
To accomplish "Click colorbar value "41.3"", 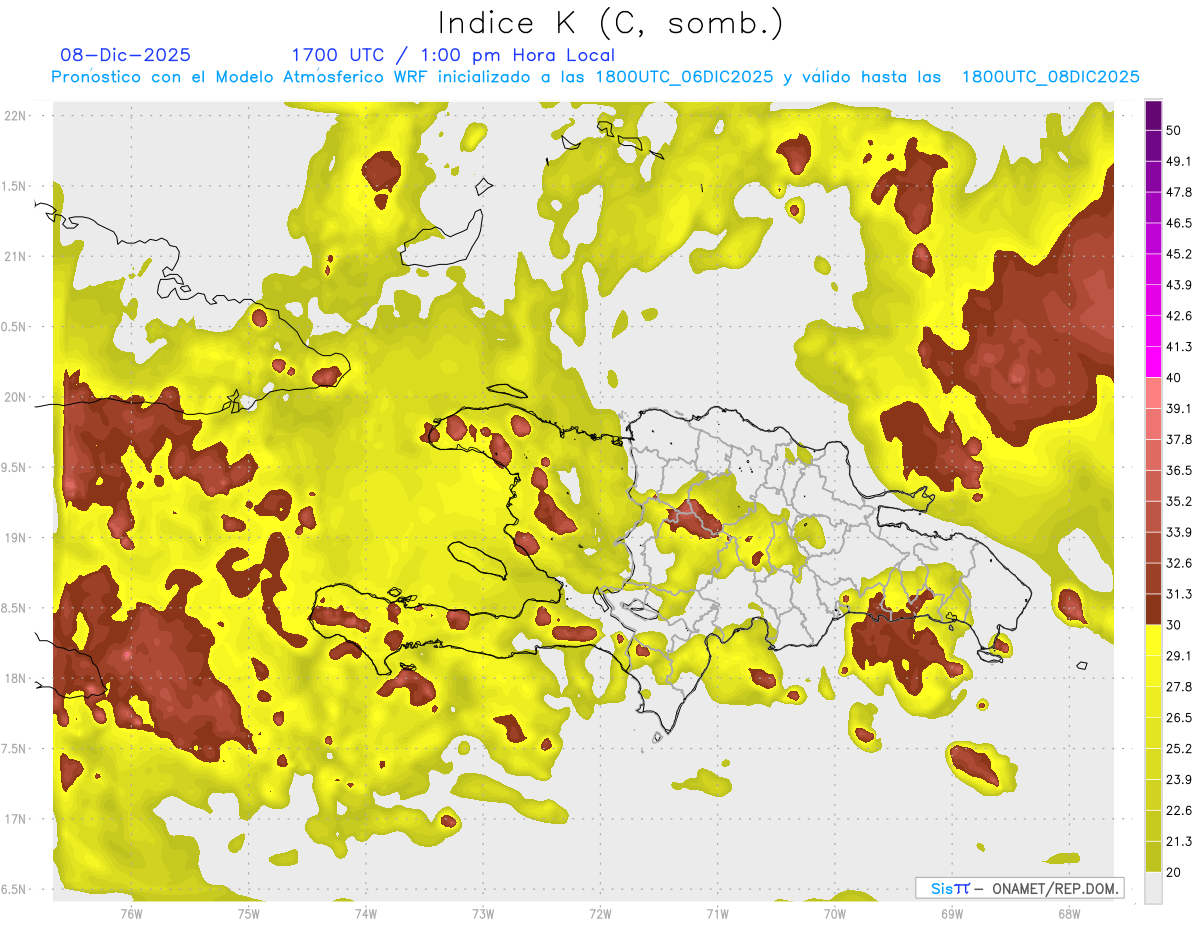I will (x=1179, y=347).
